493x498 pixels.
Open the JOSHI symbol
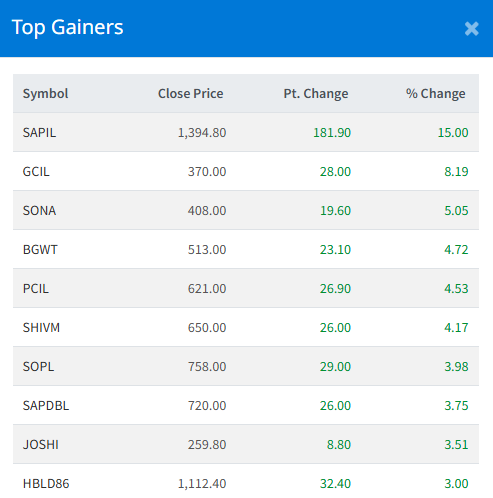tap(41, 445)
